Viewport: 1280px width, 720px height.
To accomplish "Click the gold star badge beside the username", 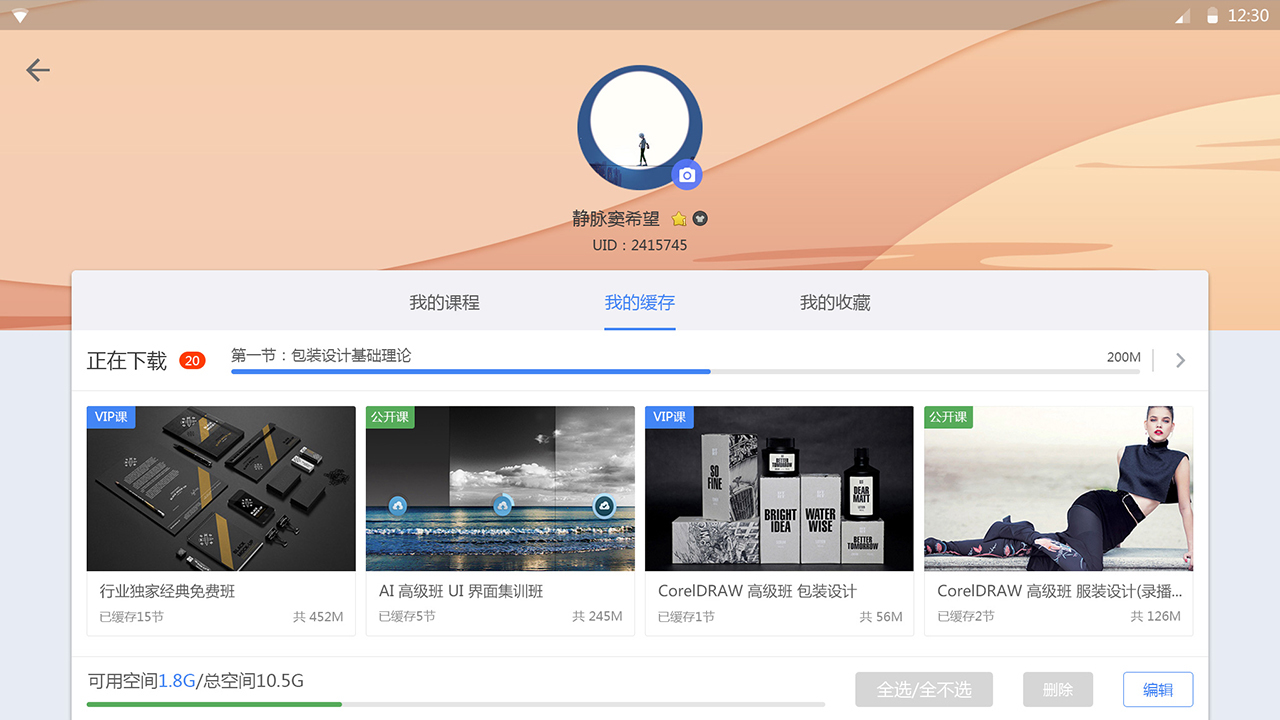I will [679, 219].
